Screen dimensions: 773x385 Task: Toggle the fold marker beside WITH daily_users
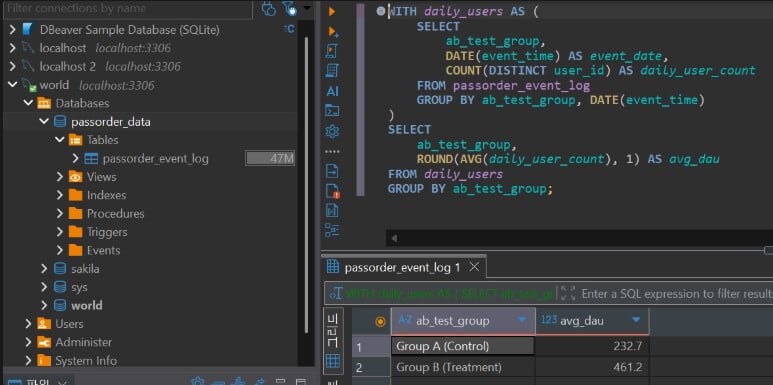(381, 11)
